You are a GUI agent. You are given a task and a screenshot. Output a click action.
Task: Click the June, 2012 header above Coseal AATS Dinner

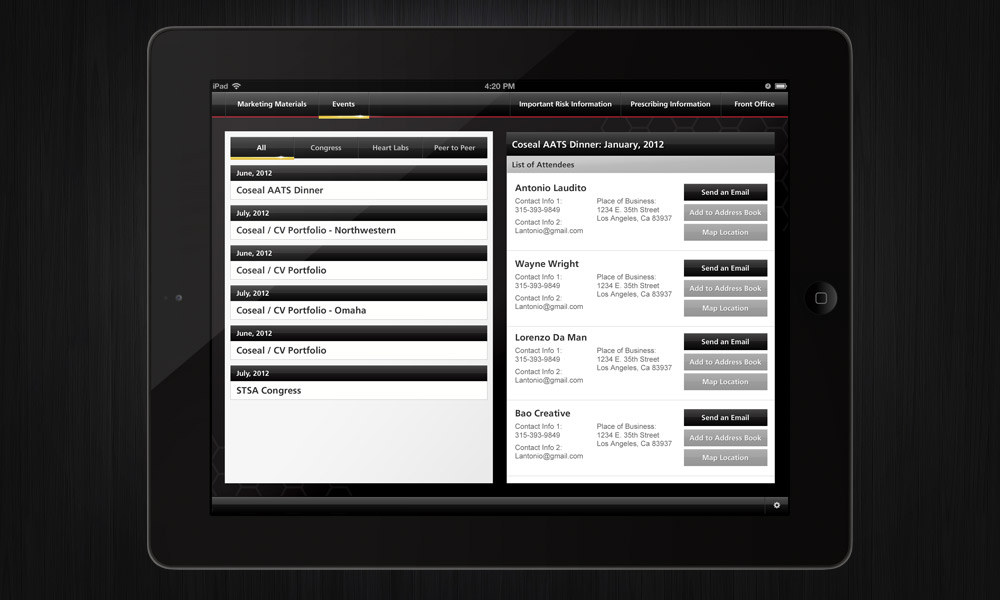click(x=358, y=173)
